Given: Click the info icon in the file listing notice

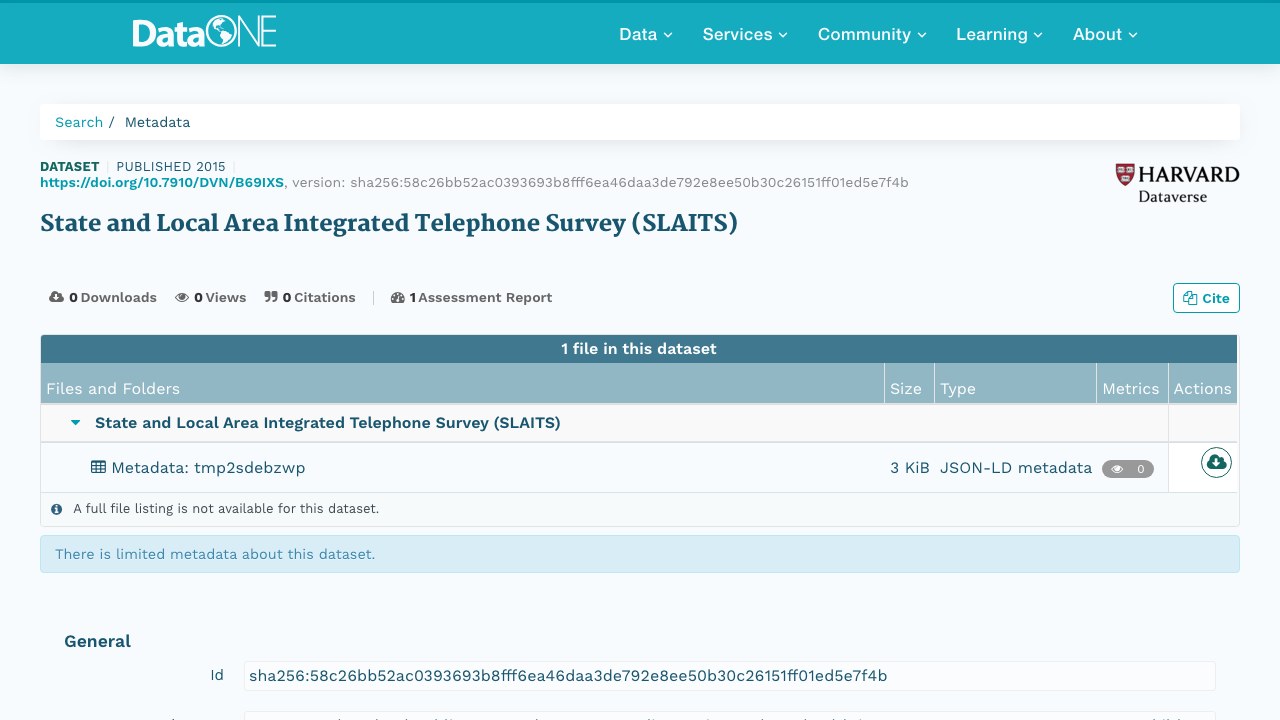Looking at the screenshot, I should 57,509.
